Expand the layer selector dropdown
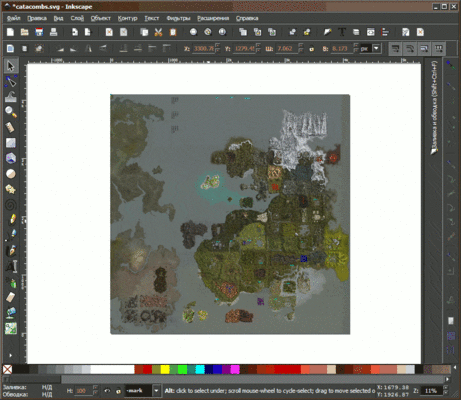The image size is (461, 400). 156,390
